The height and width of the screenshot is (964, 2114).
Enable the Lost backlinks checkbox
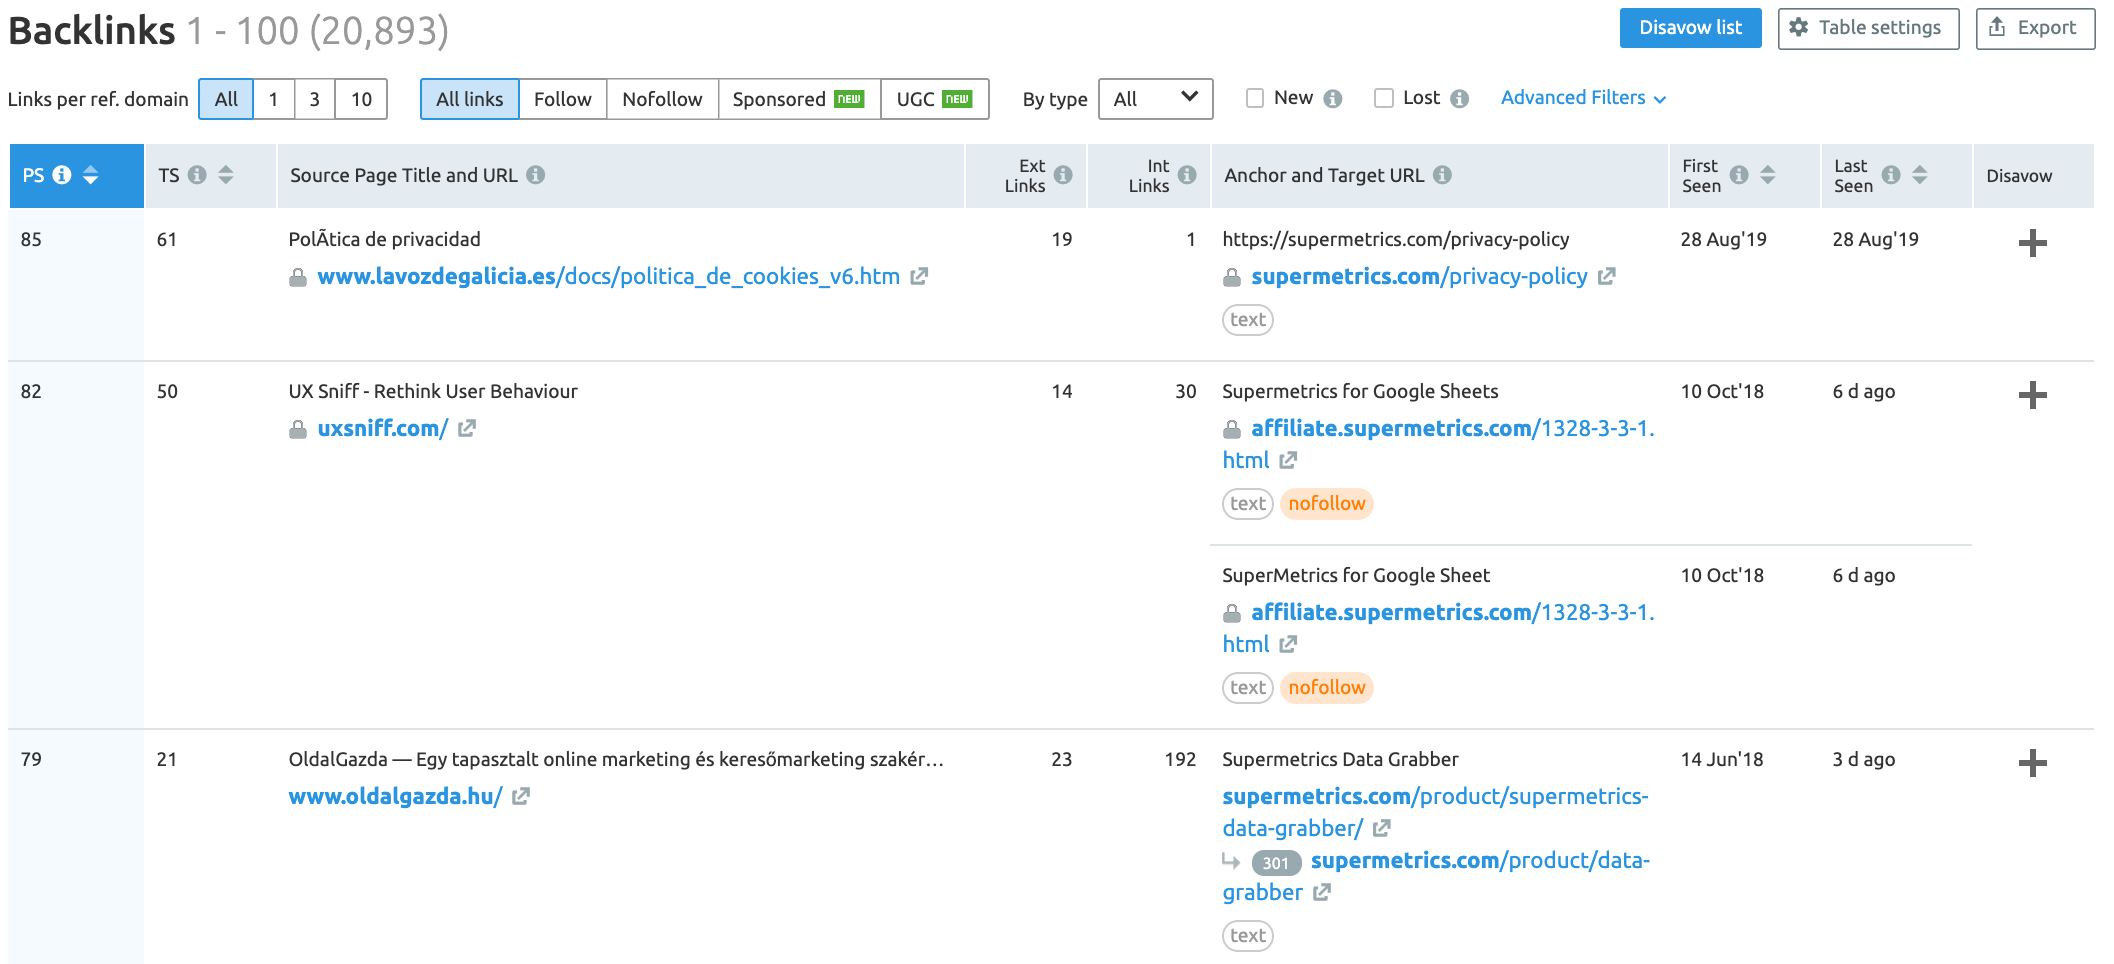[1384, 98]
